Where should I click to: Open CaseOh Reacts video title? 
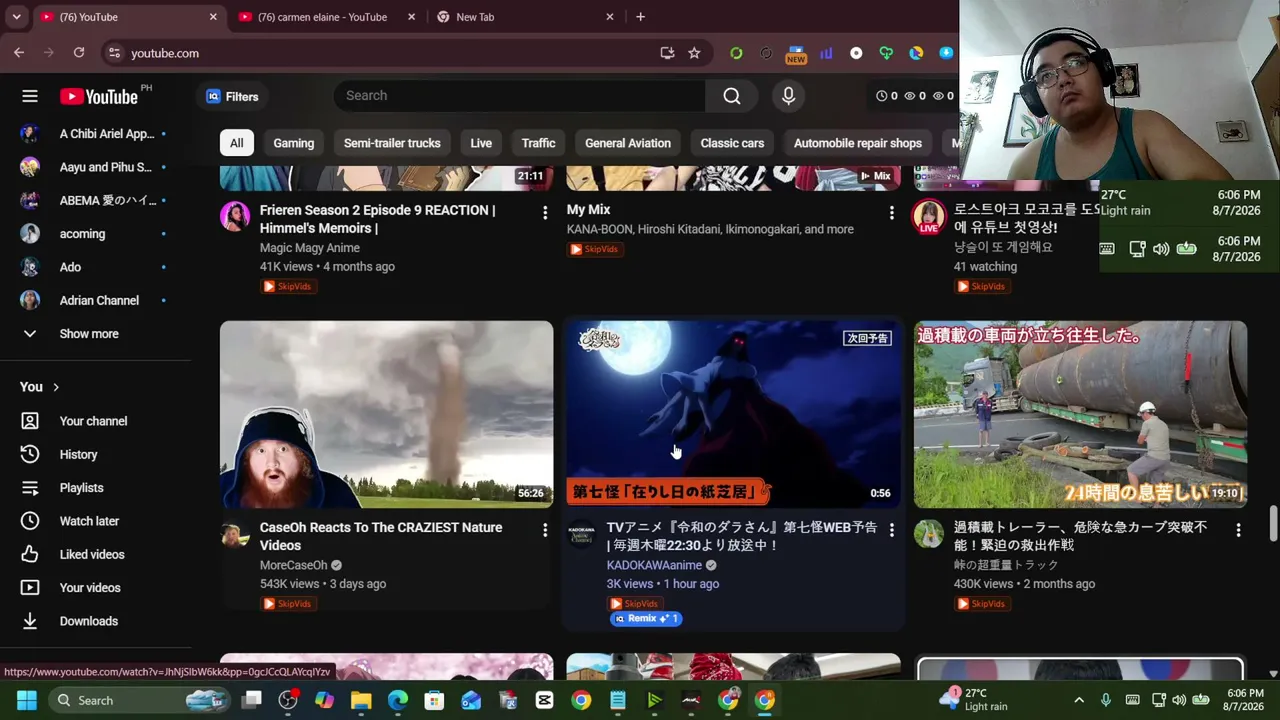[x=381, y=536]
